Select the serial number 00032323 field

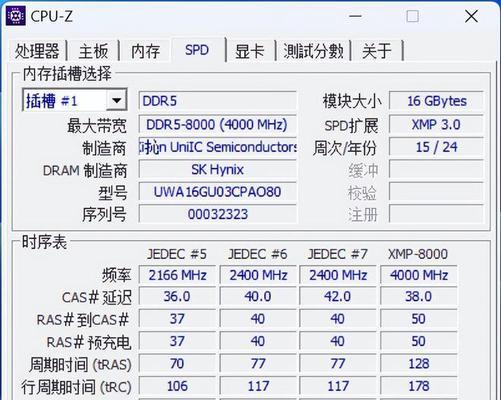[217, 214]
